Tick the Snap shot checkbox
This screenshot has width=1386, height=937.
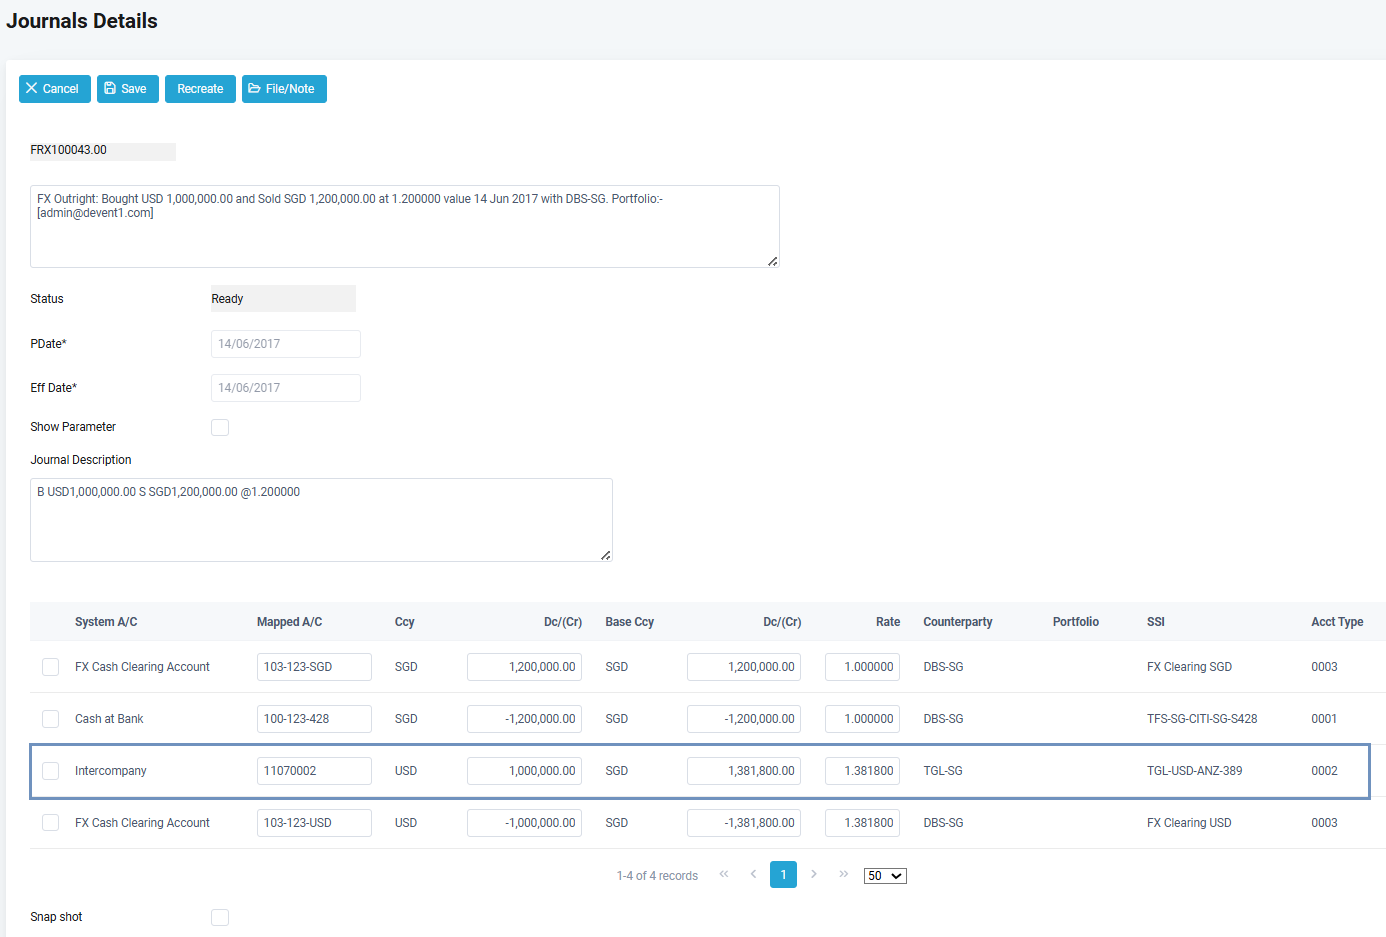click(220, 917)
